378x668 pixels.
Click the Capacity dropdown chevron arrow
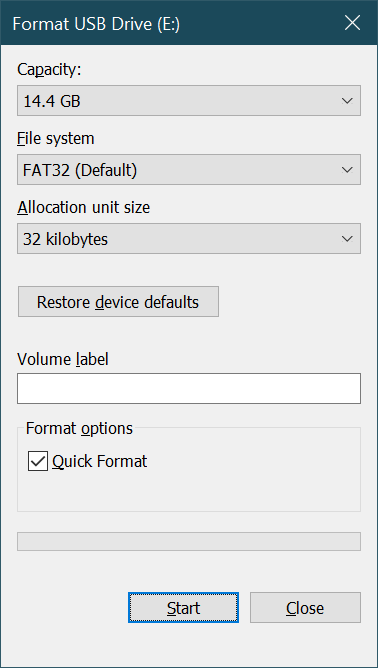tap(347, 101)
